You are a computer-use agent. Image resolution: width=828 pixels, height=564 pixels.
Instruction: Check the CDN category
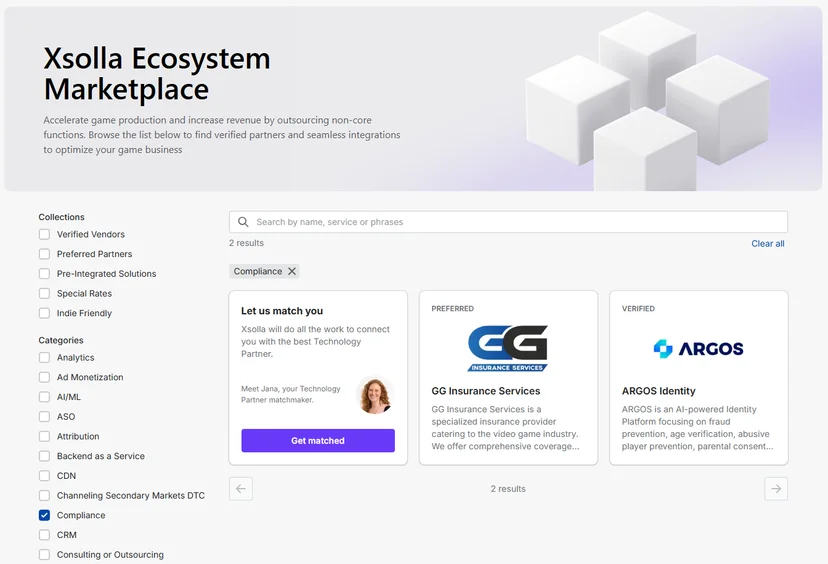click(44, 476)
